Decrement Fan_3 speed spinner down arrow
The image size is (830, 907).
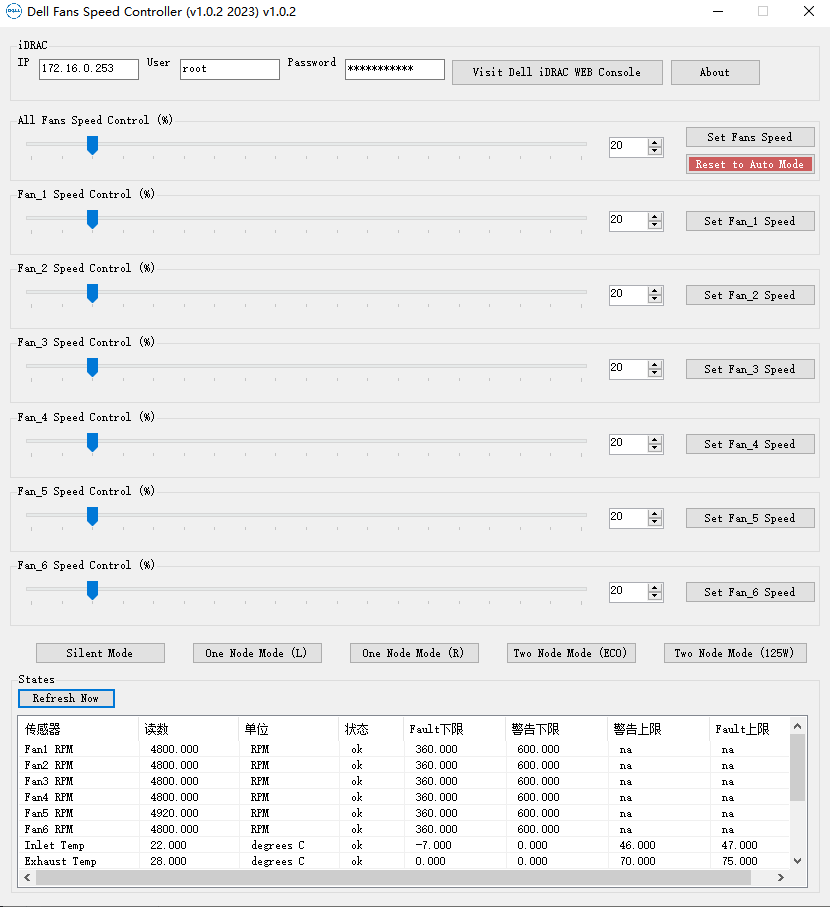(x=655, y=373)
